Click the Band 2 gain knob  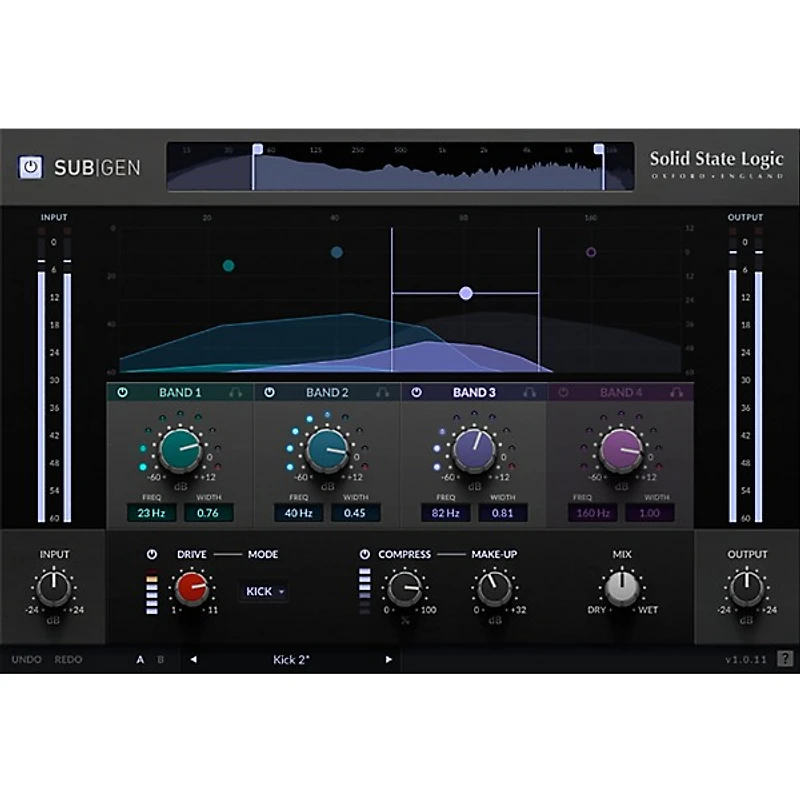[328, 450]
